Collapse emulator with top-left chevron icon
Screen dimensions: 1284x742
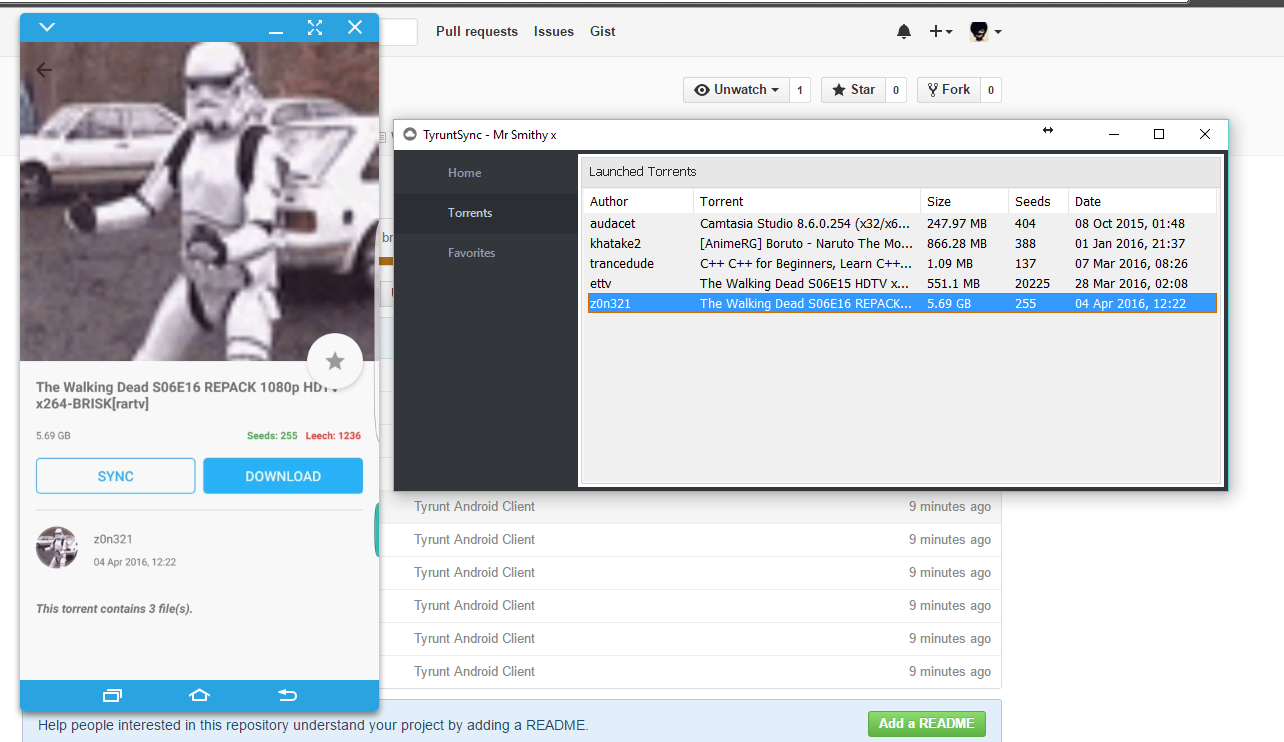pos(46,27)
